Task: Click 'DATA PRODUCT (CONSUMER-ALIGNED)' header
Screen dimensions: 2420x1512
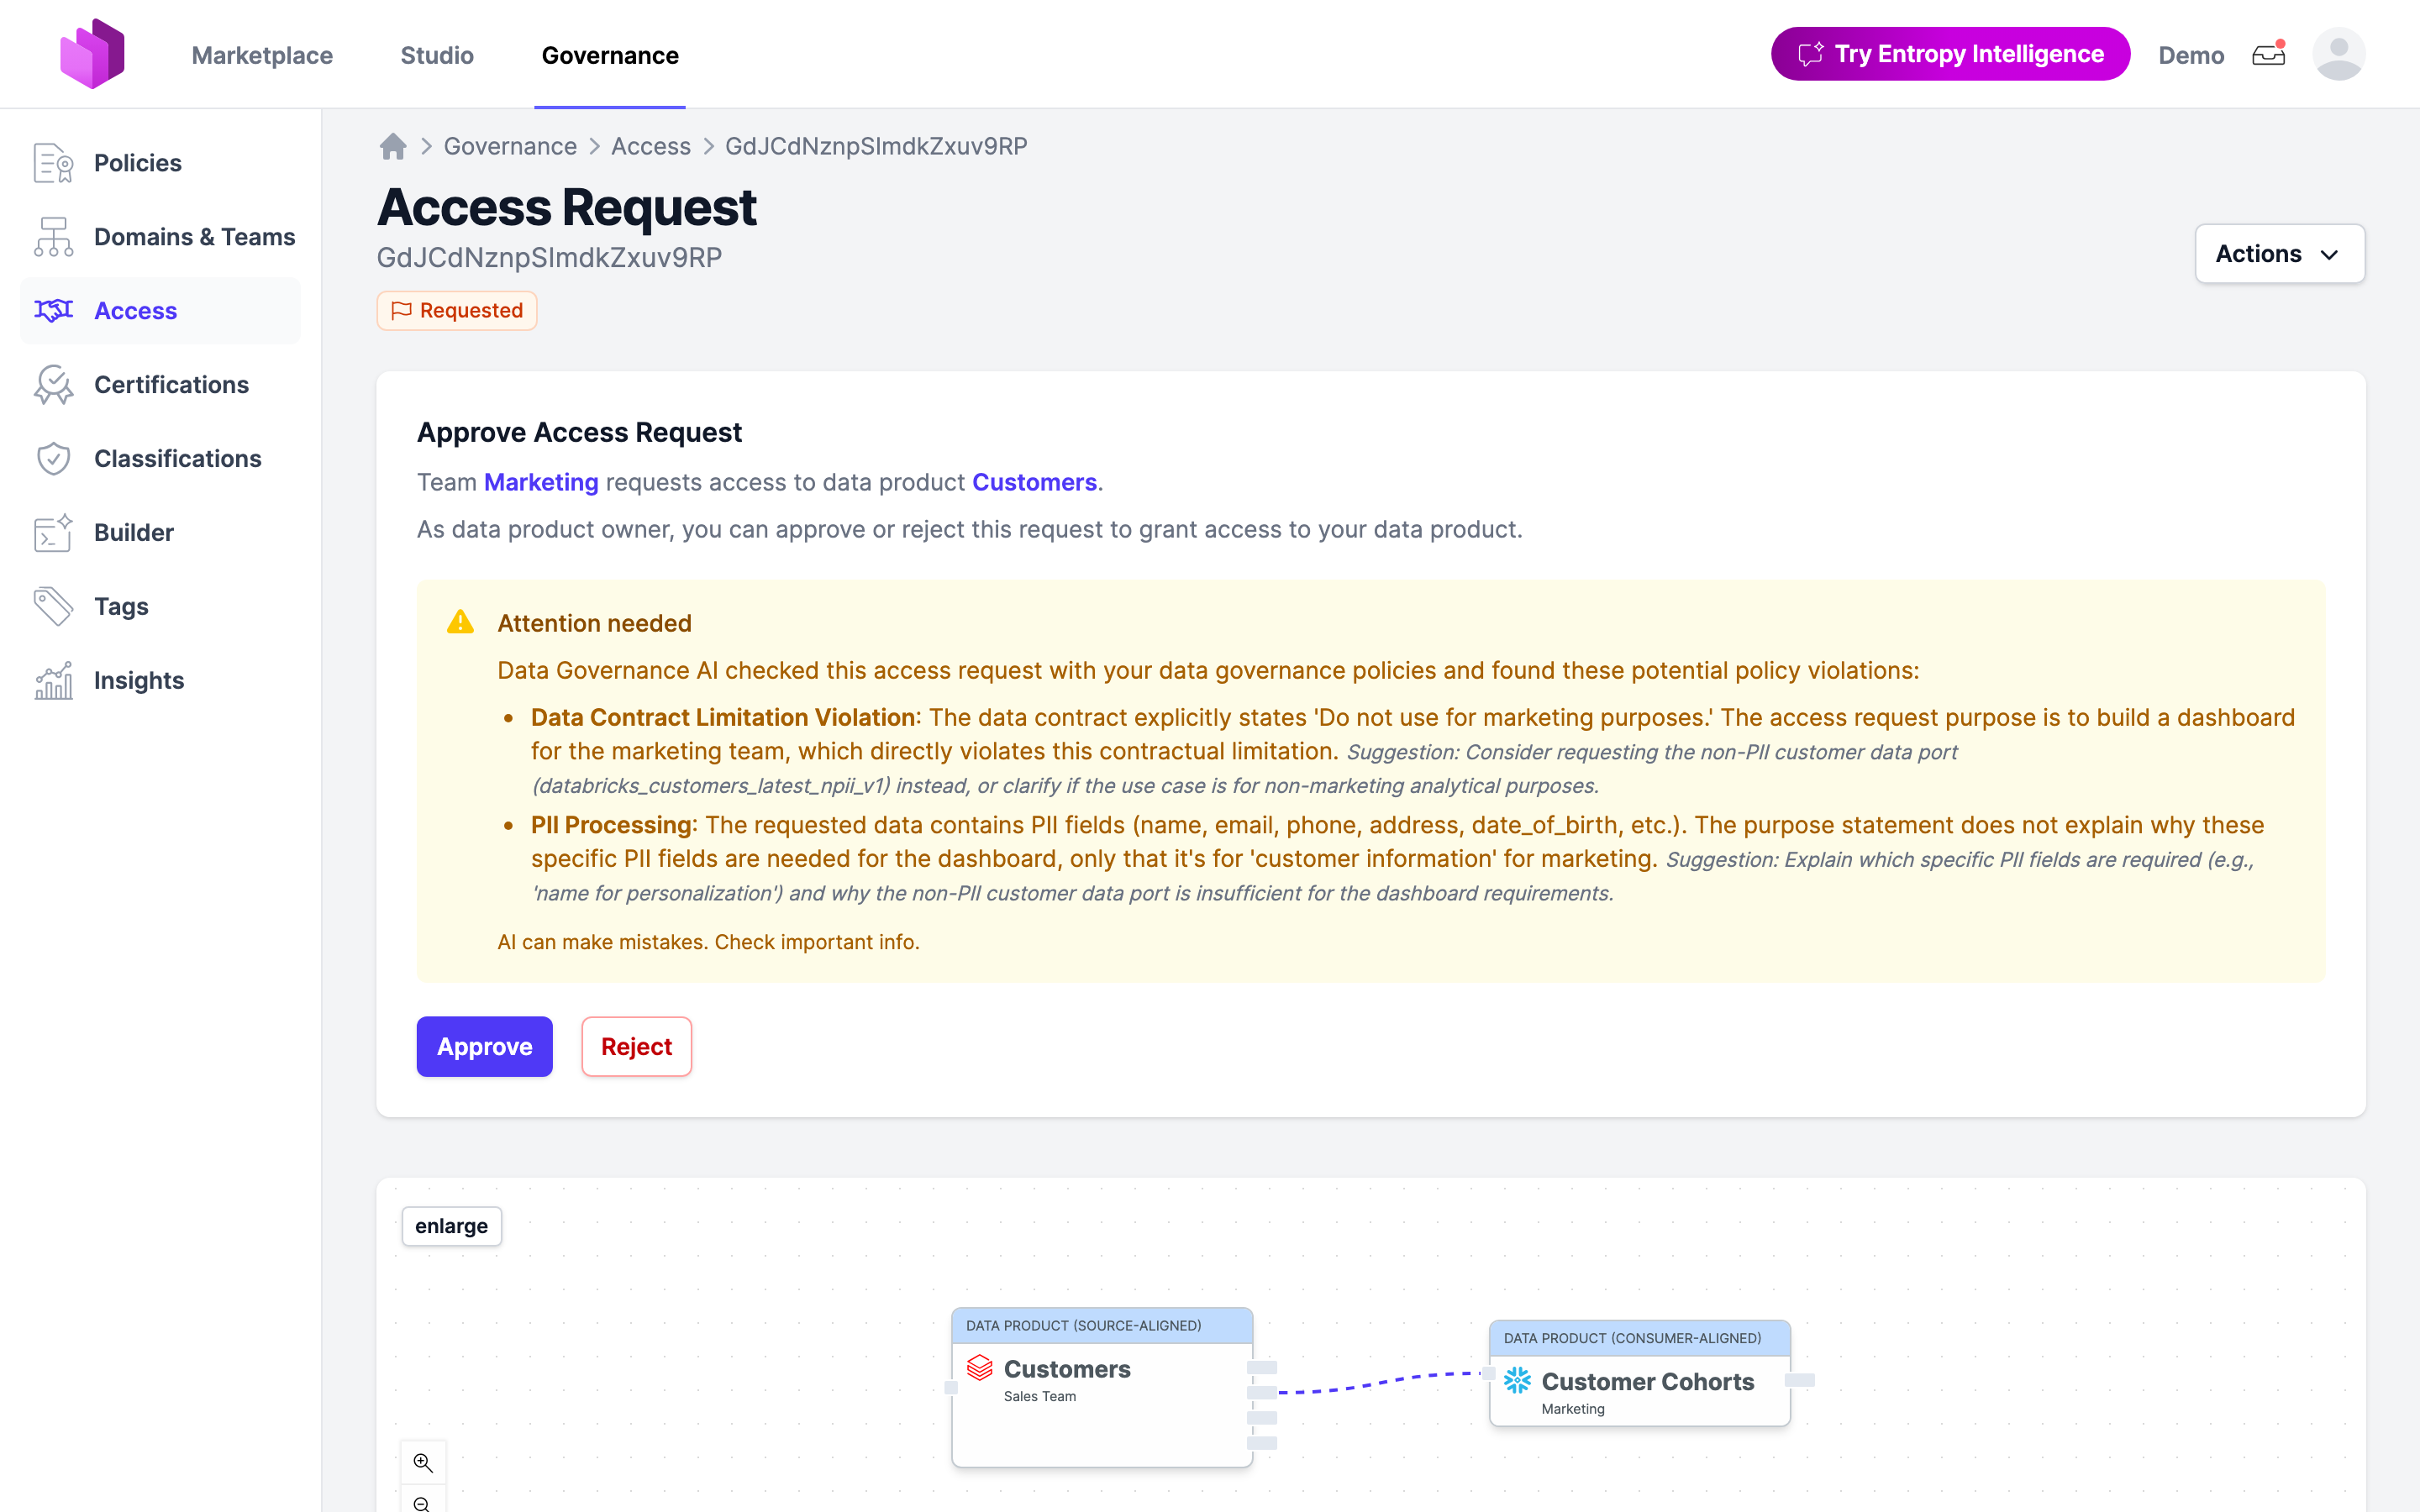Action: click(x=1632, y=1338)
